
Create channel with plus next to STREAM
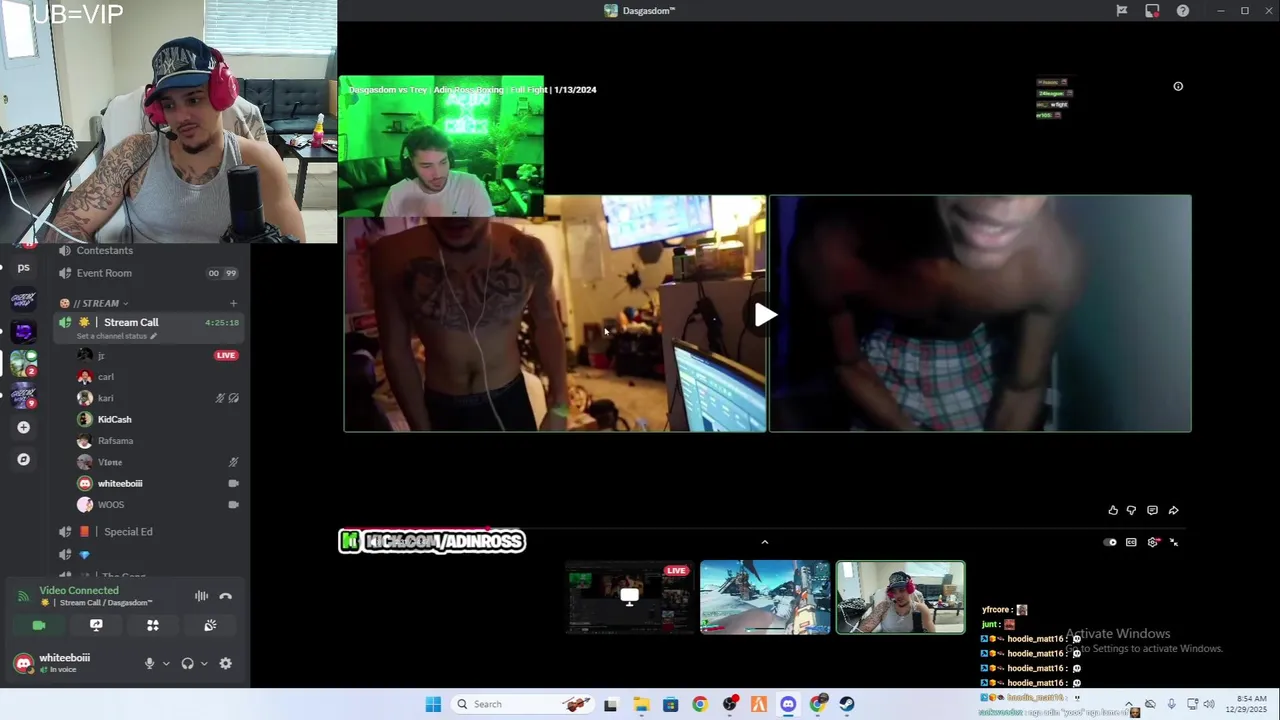pos(233,303)
